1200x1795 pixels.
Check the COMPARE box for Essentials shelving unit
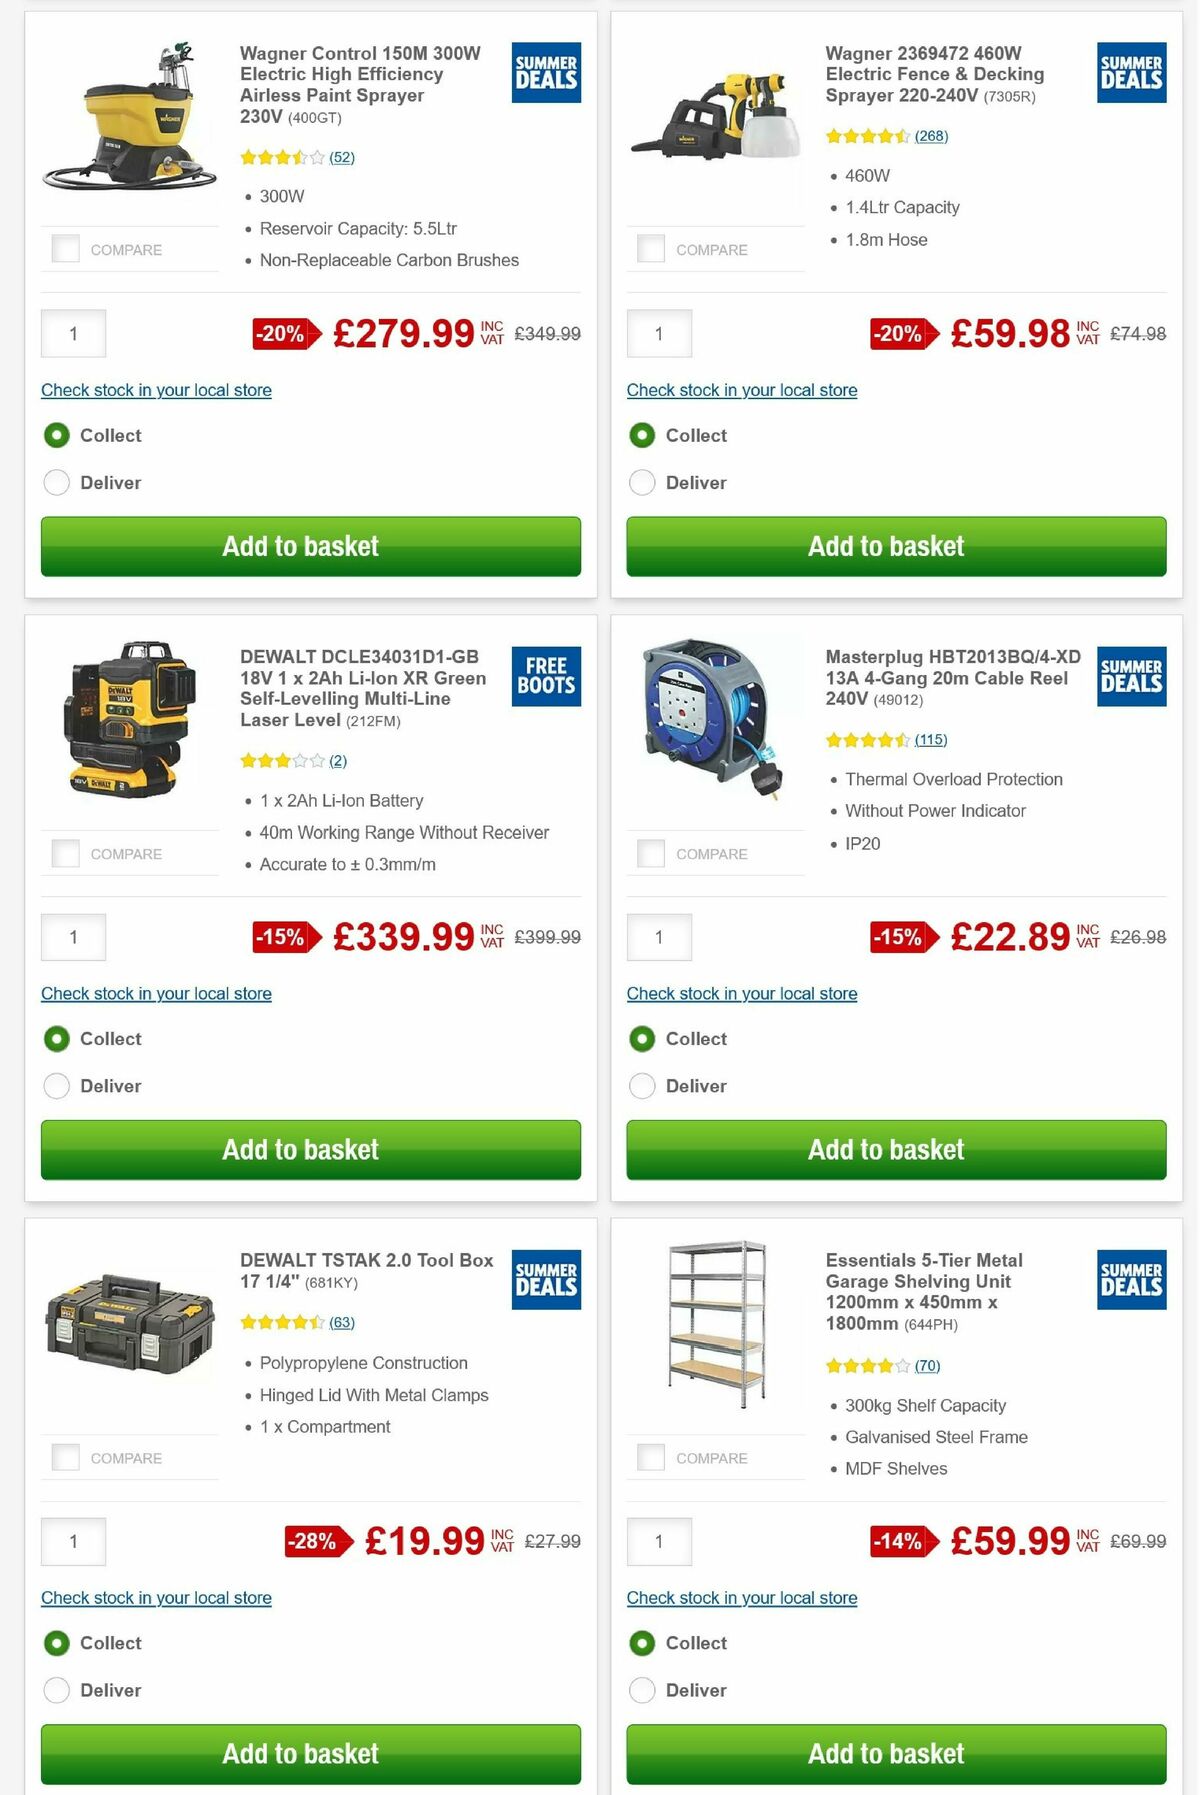click(x=651, y=1456)
